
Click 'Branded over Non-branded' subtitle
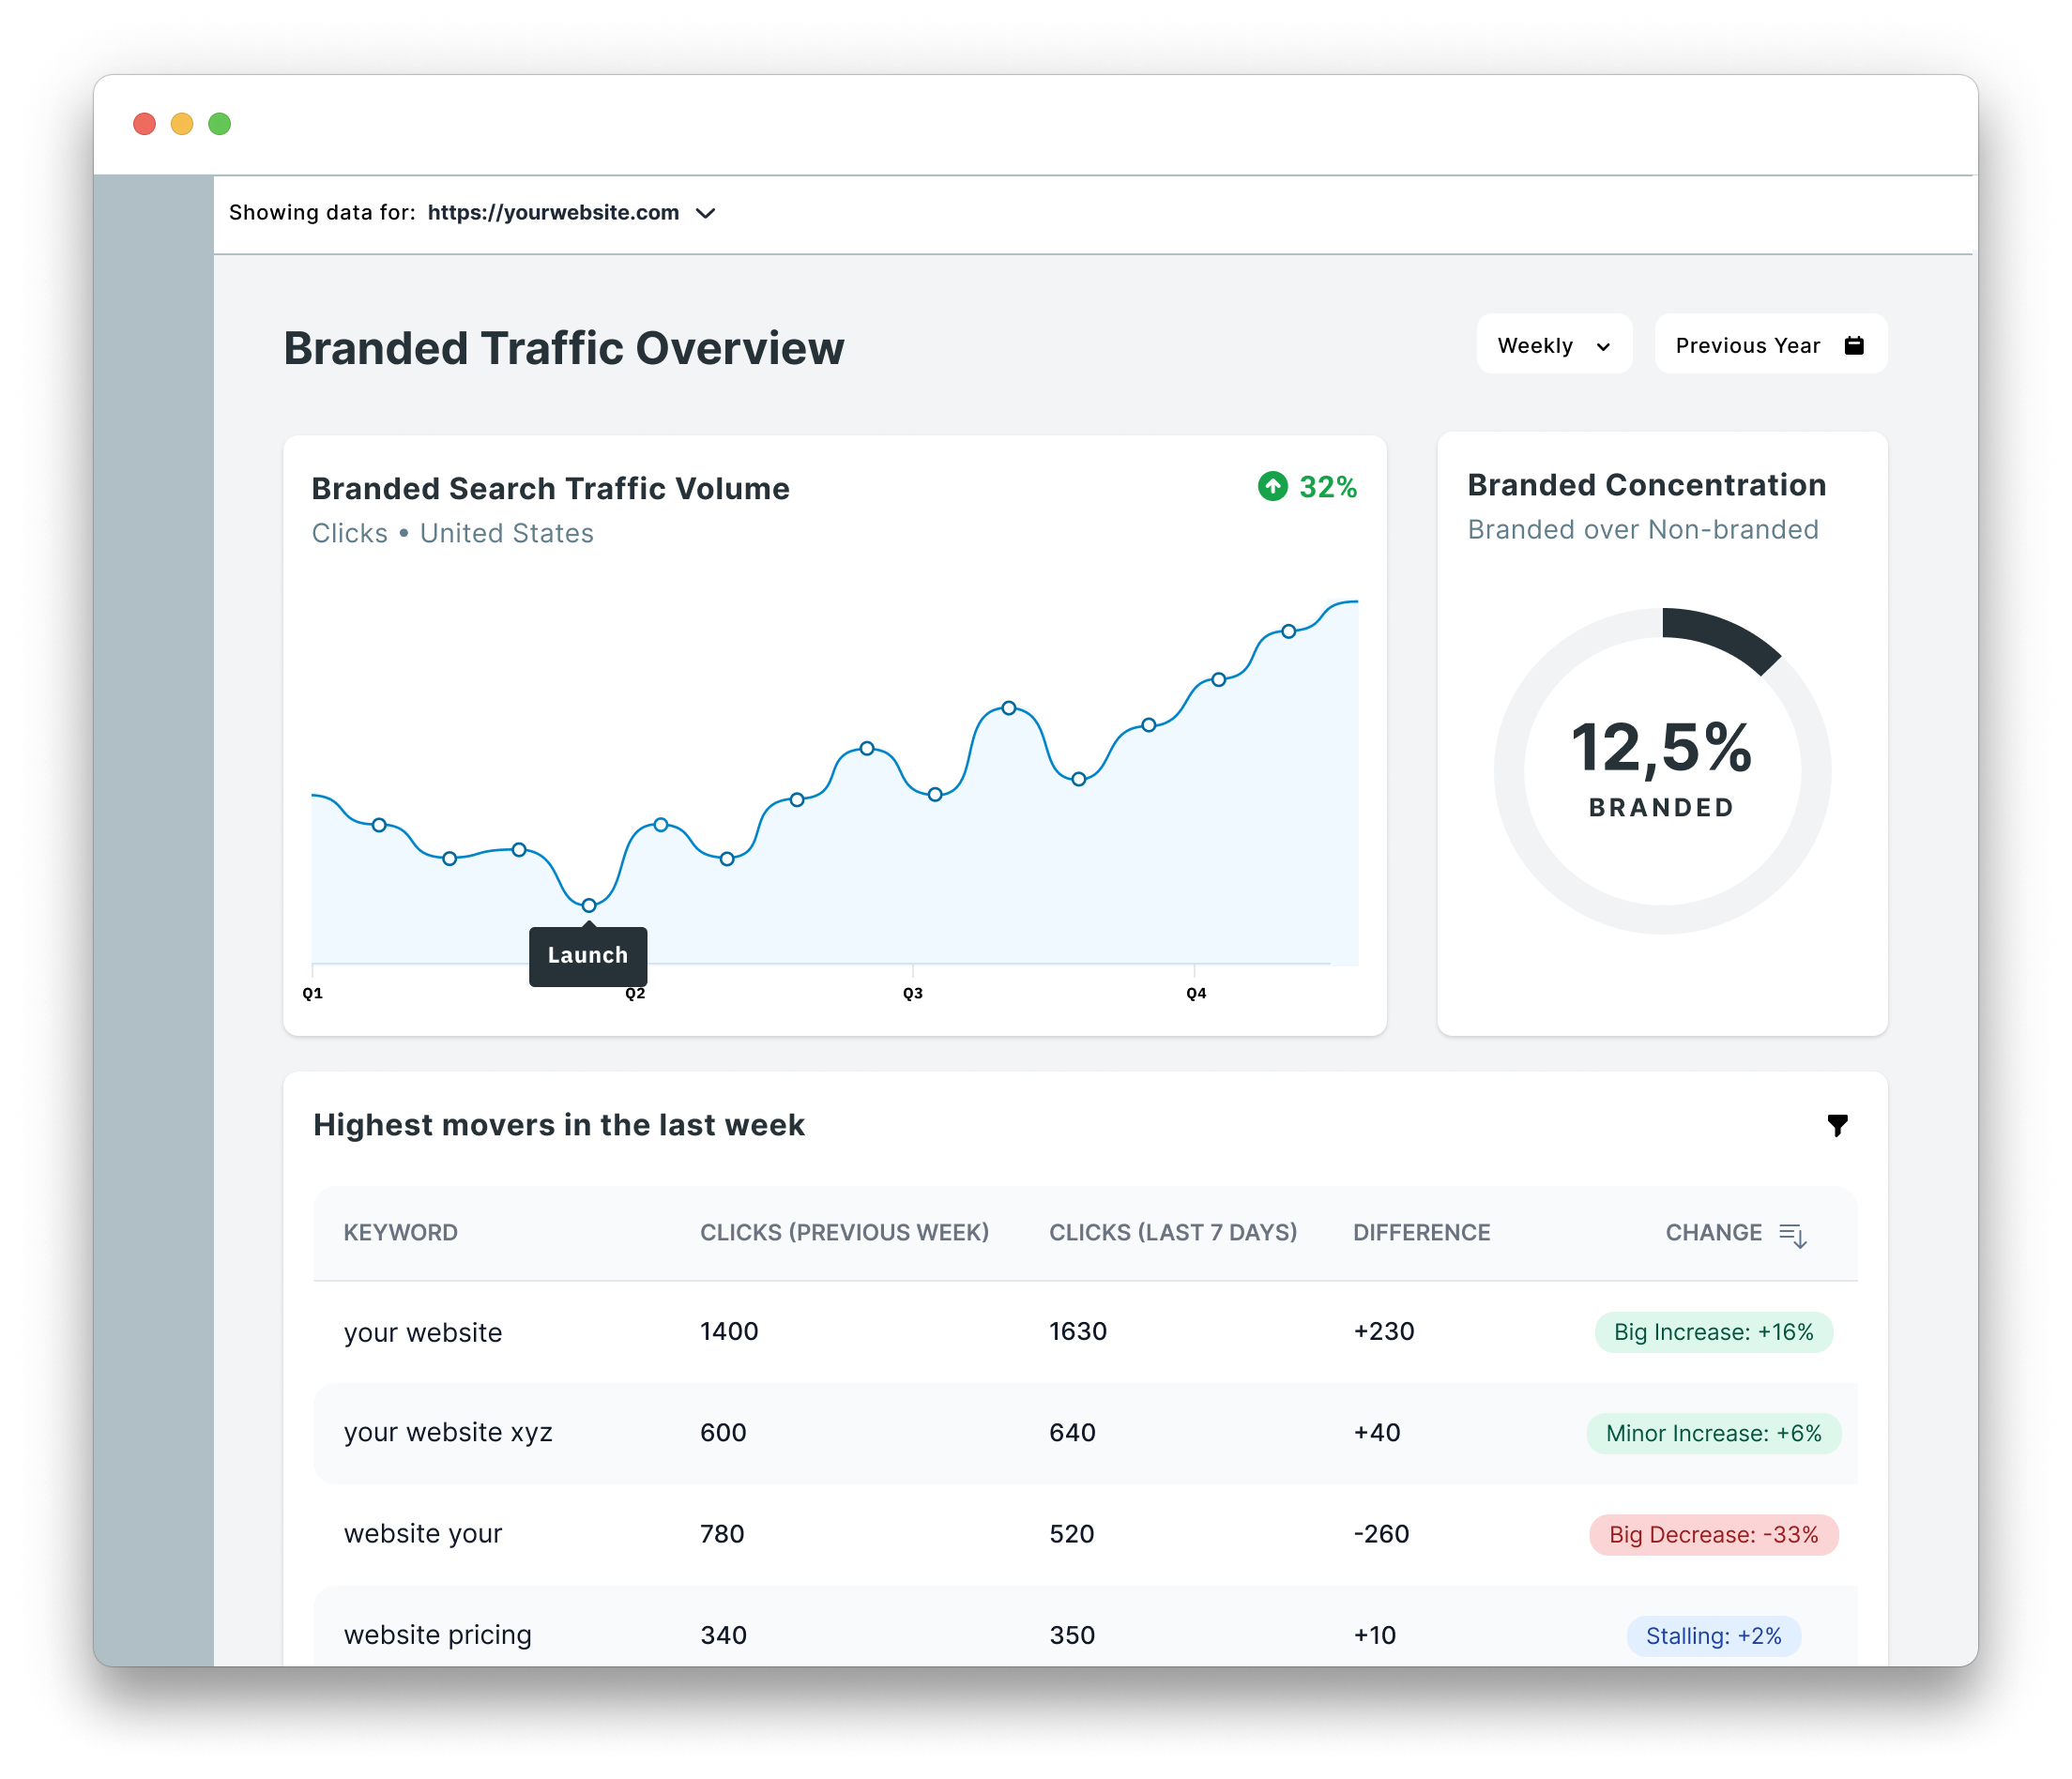(1642, 529)
